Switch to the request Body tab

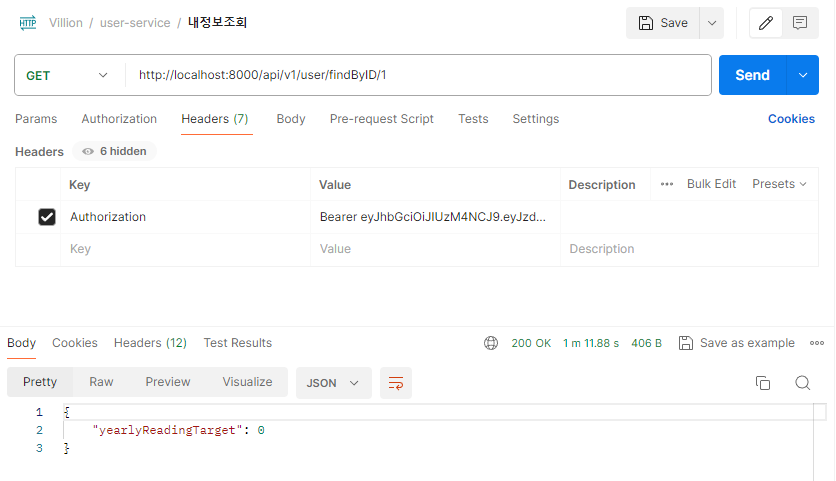[291, 119]
